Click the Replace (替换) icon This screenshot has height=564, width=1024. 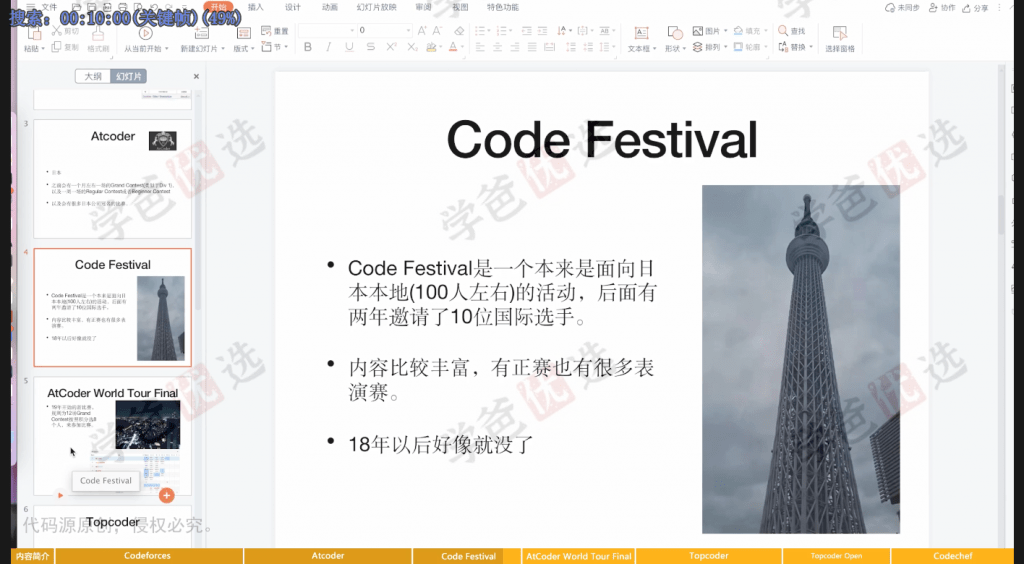click(x=783, y=47)
